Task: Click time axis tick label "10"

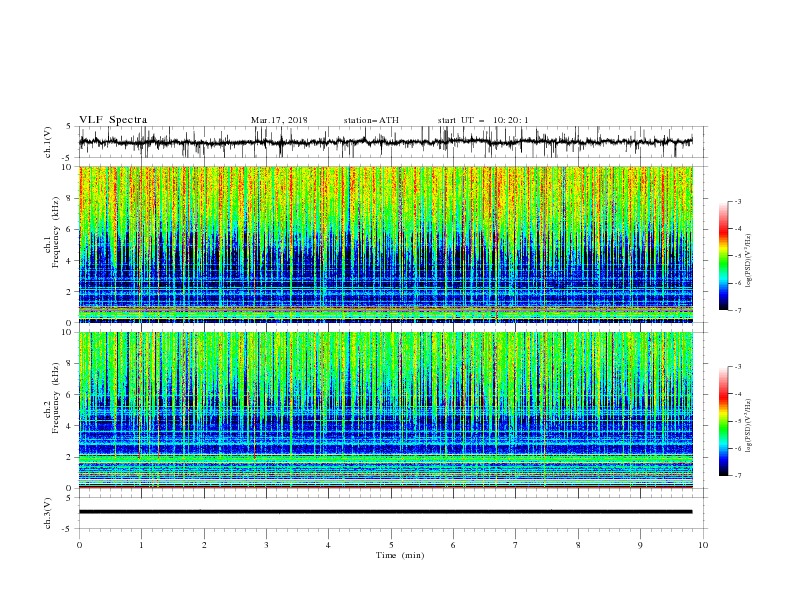Action: click(703, 545)
